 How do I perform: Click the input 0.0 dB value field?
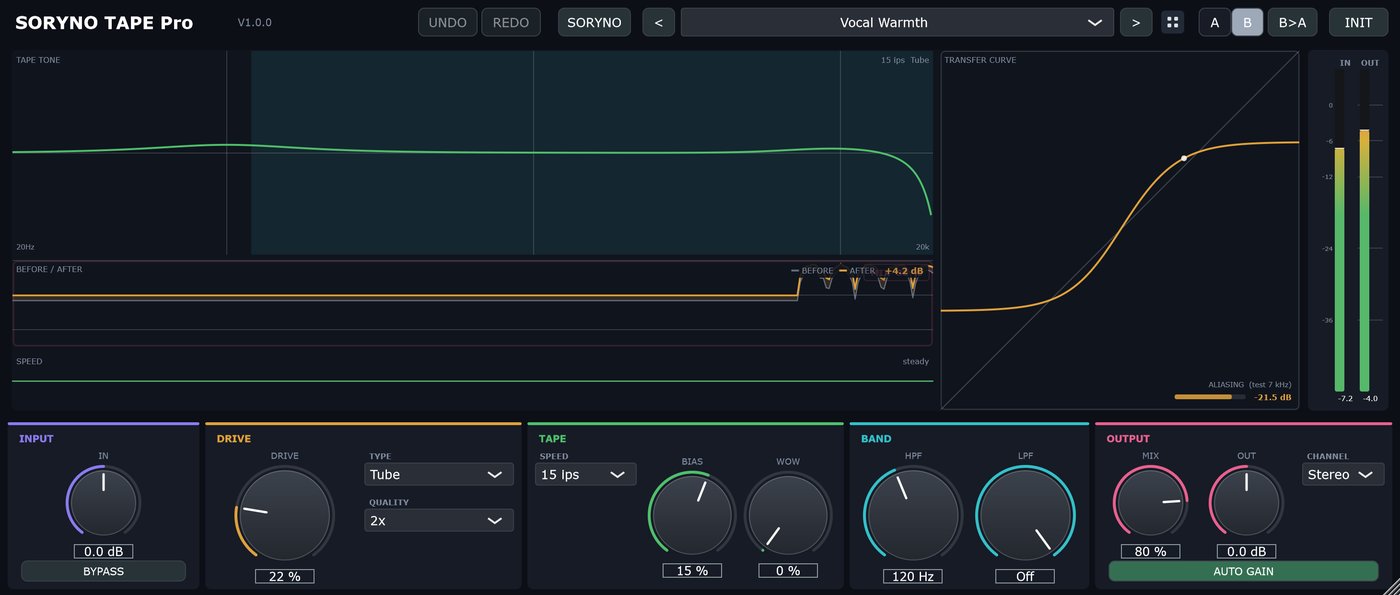[x=103, y=551]
